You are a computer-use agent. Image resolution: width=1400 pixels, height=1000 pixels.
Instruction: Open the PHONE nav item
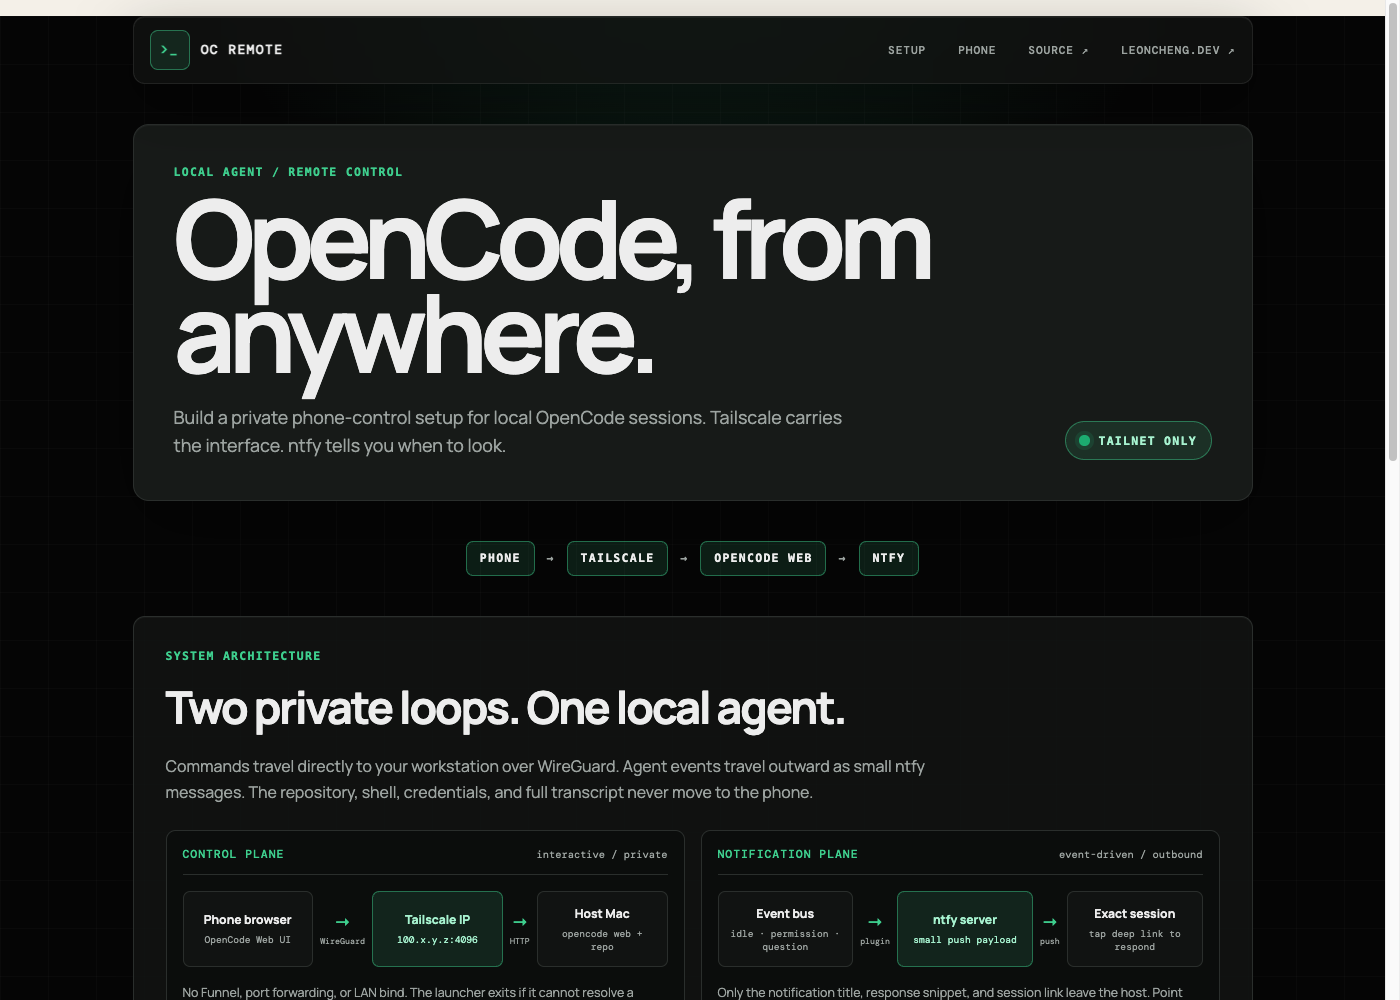[x=977, y=50]
